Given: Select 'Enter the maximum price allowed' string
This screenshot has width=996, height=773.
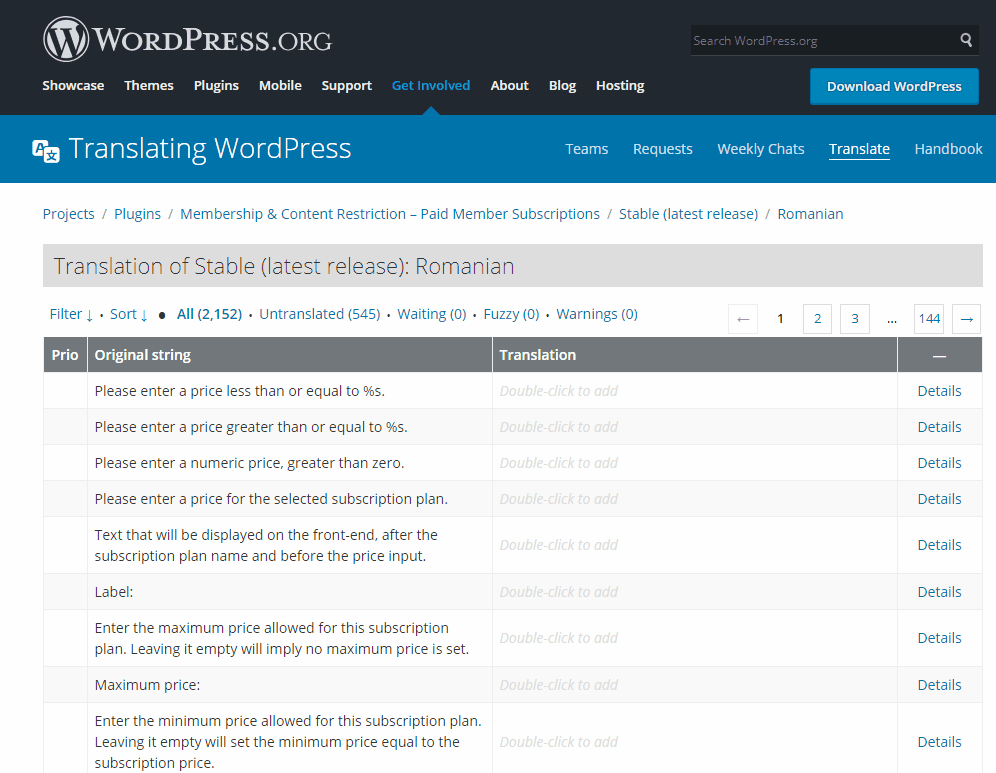Looking at the screenshot, I should coord(281,638).
